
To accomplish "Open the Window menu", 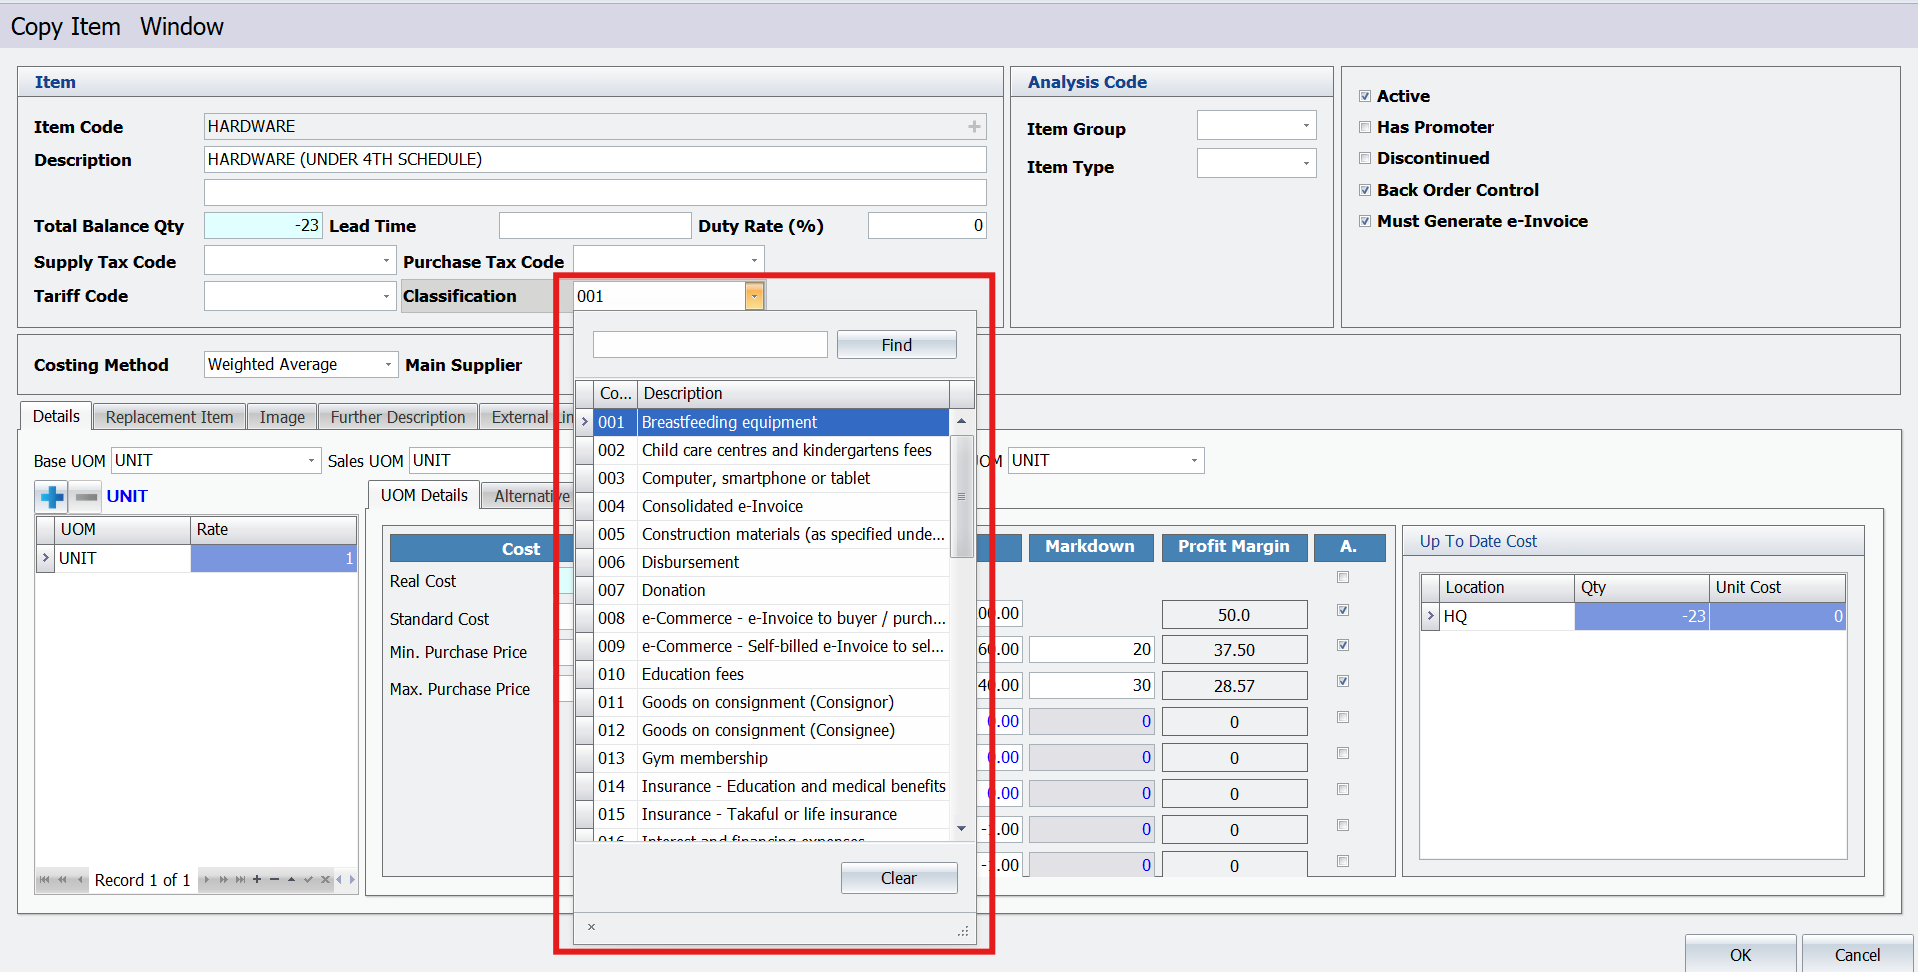I will coord(181,27).
